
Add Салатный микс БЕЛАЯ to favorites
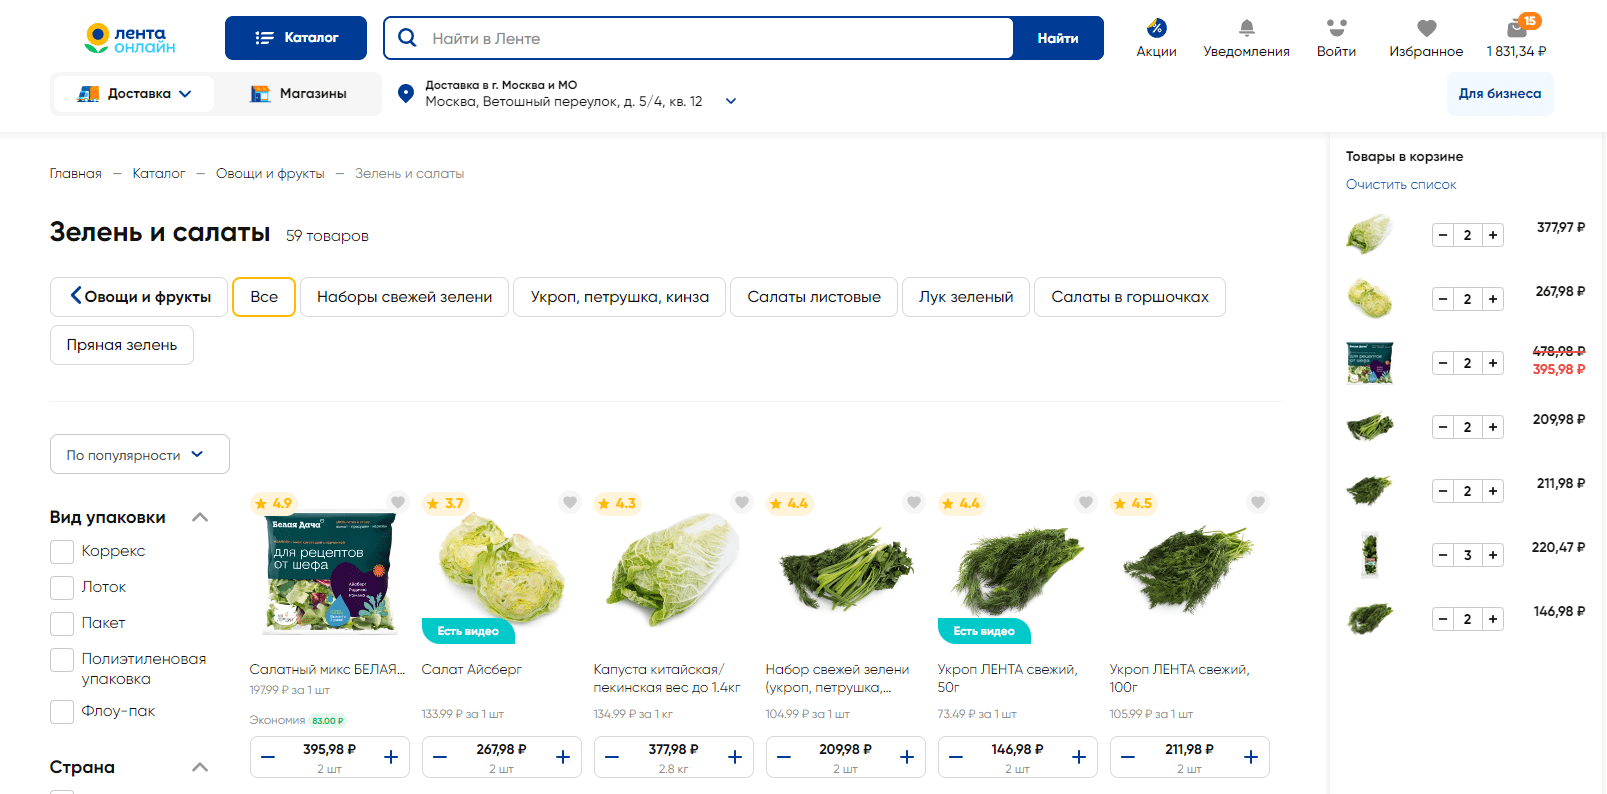point(398,502)
